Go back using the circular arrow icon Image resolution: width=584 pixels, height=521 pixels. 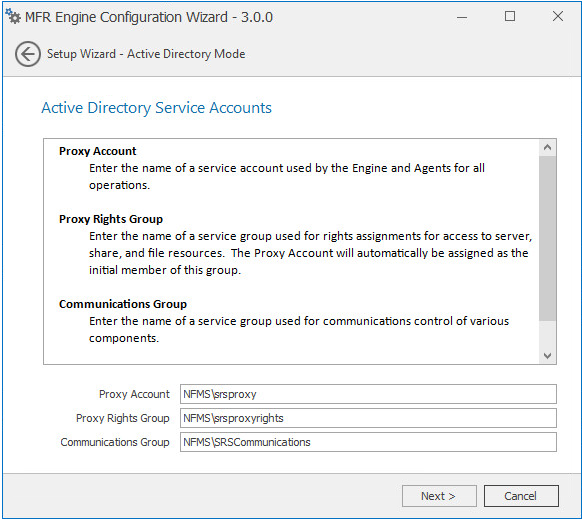28,54
